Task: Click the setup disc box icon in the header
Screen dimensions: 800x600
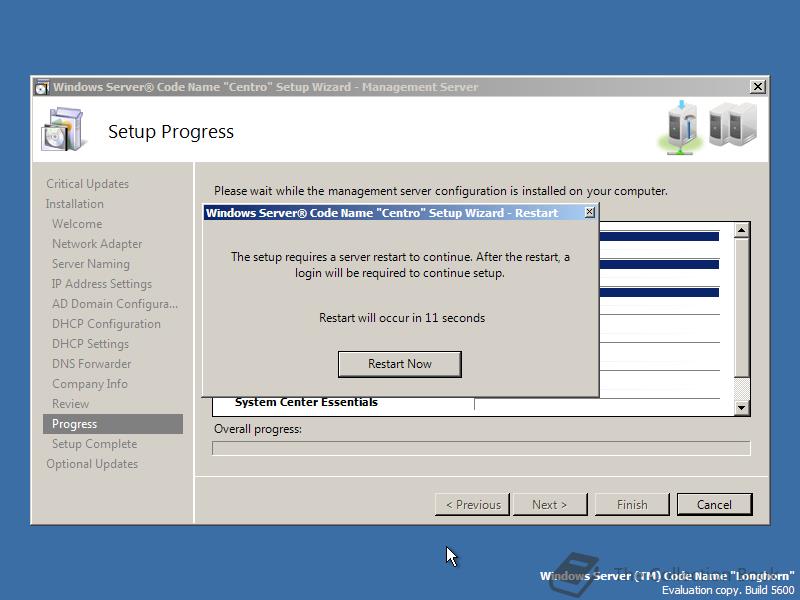Action: point(62,130)
